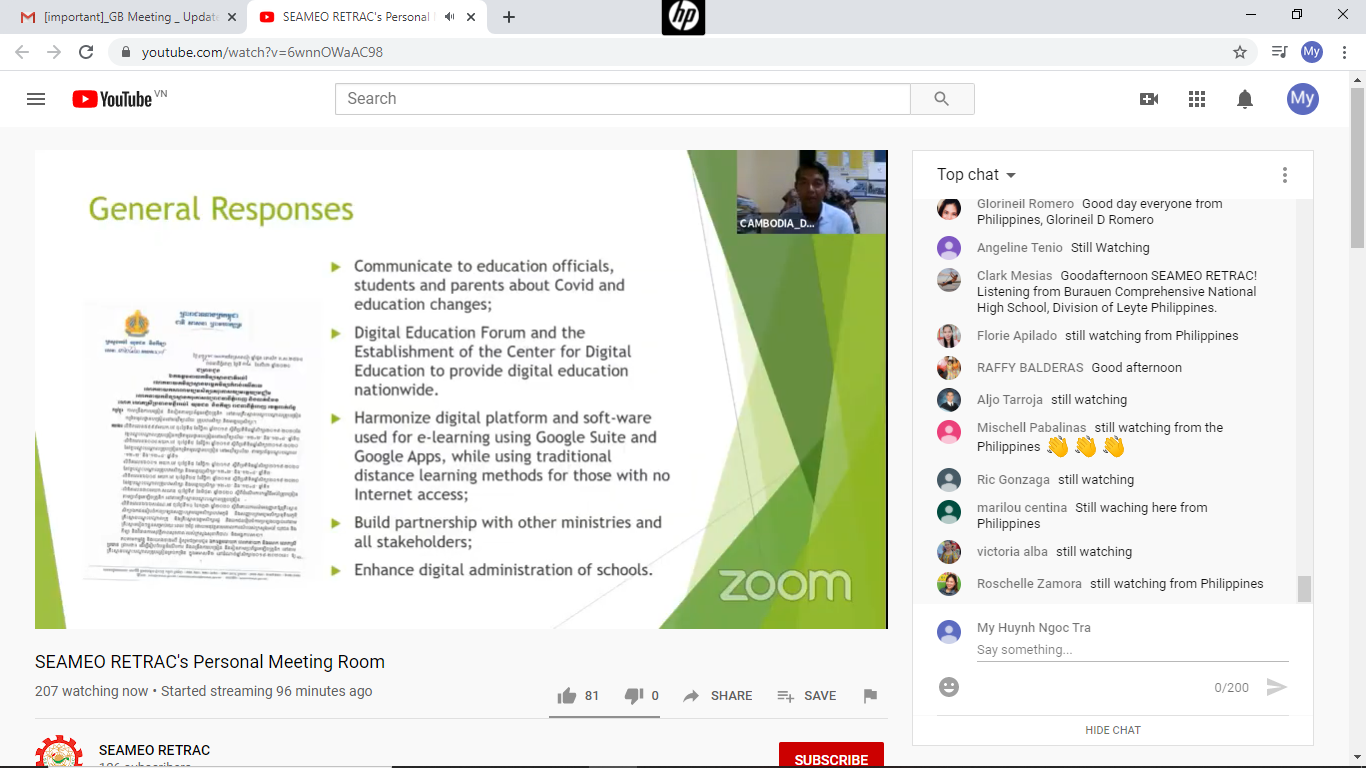Open SEAMEO RETRAC channel avatar

pyautogui.click(x=59, y=752)
